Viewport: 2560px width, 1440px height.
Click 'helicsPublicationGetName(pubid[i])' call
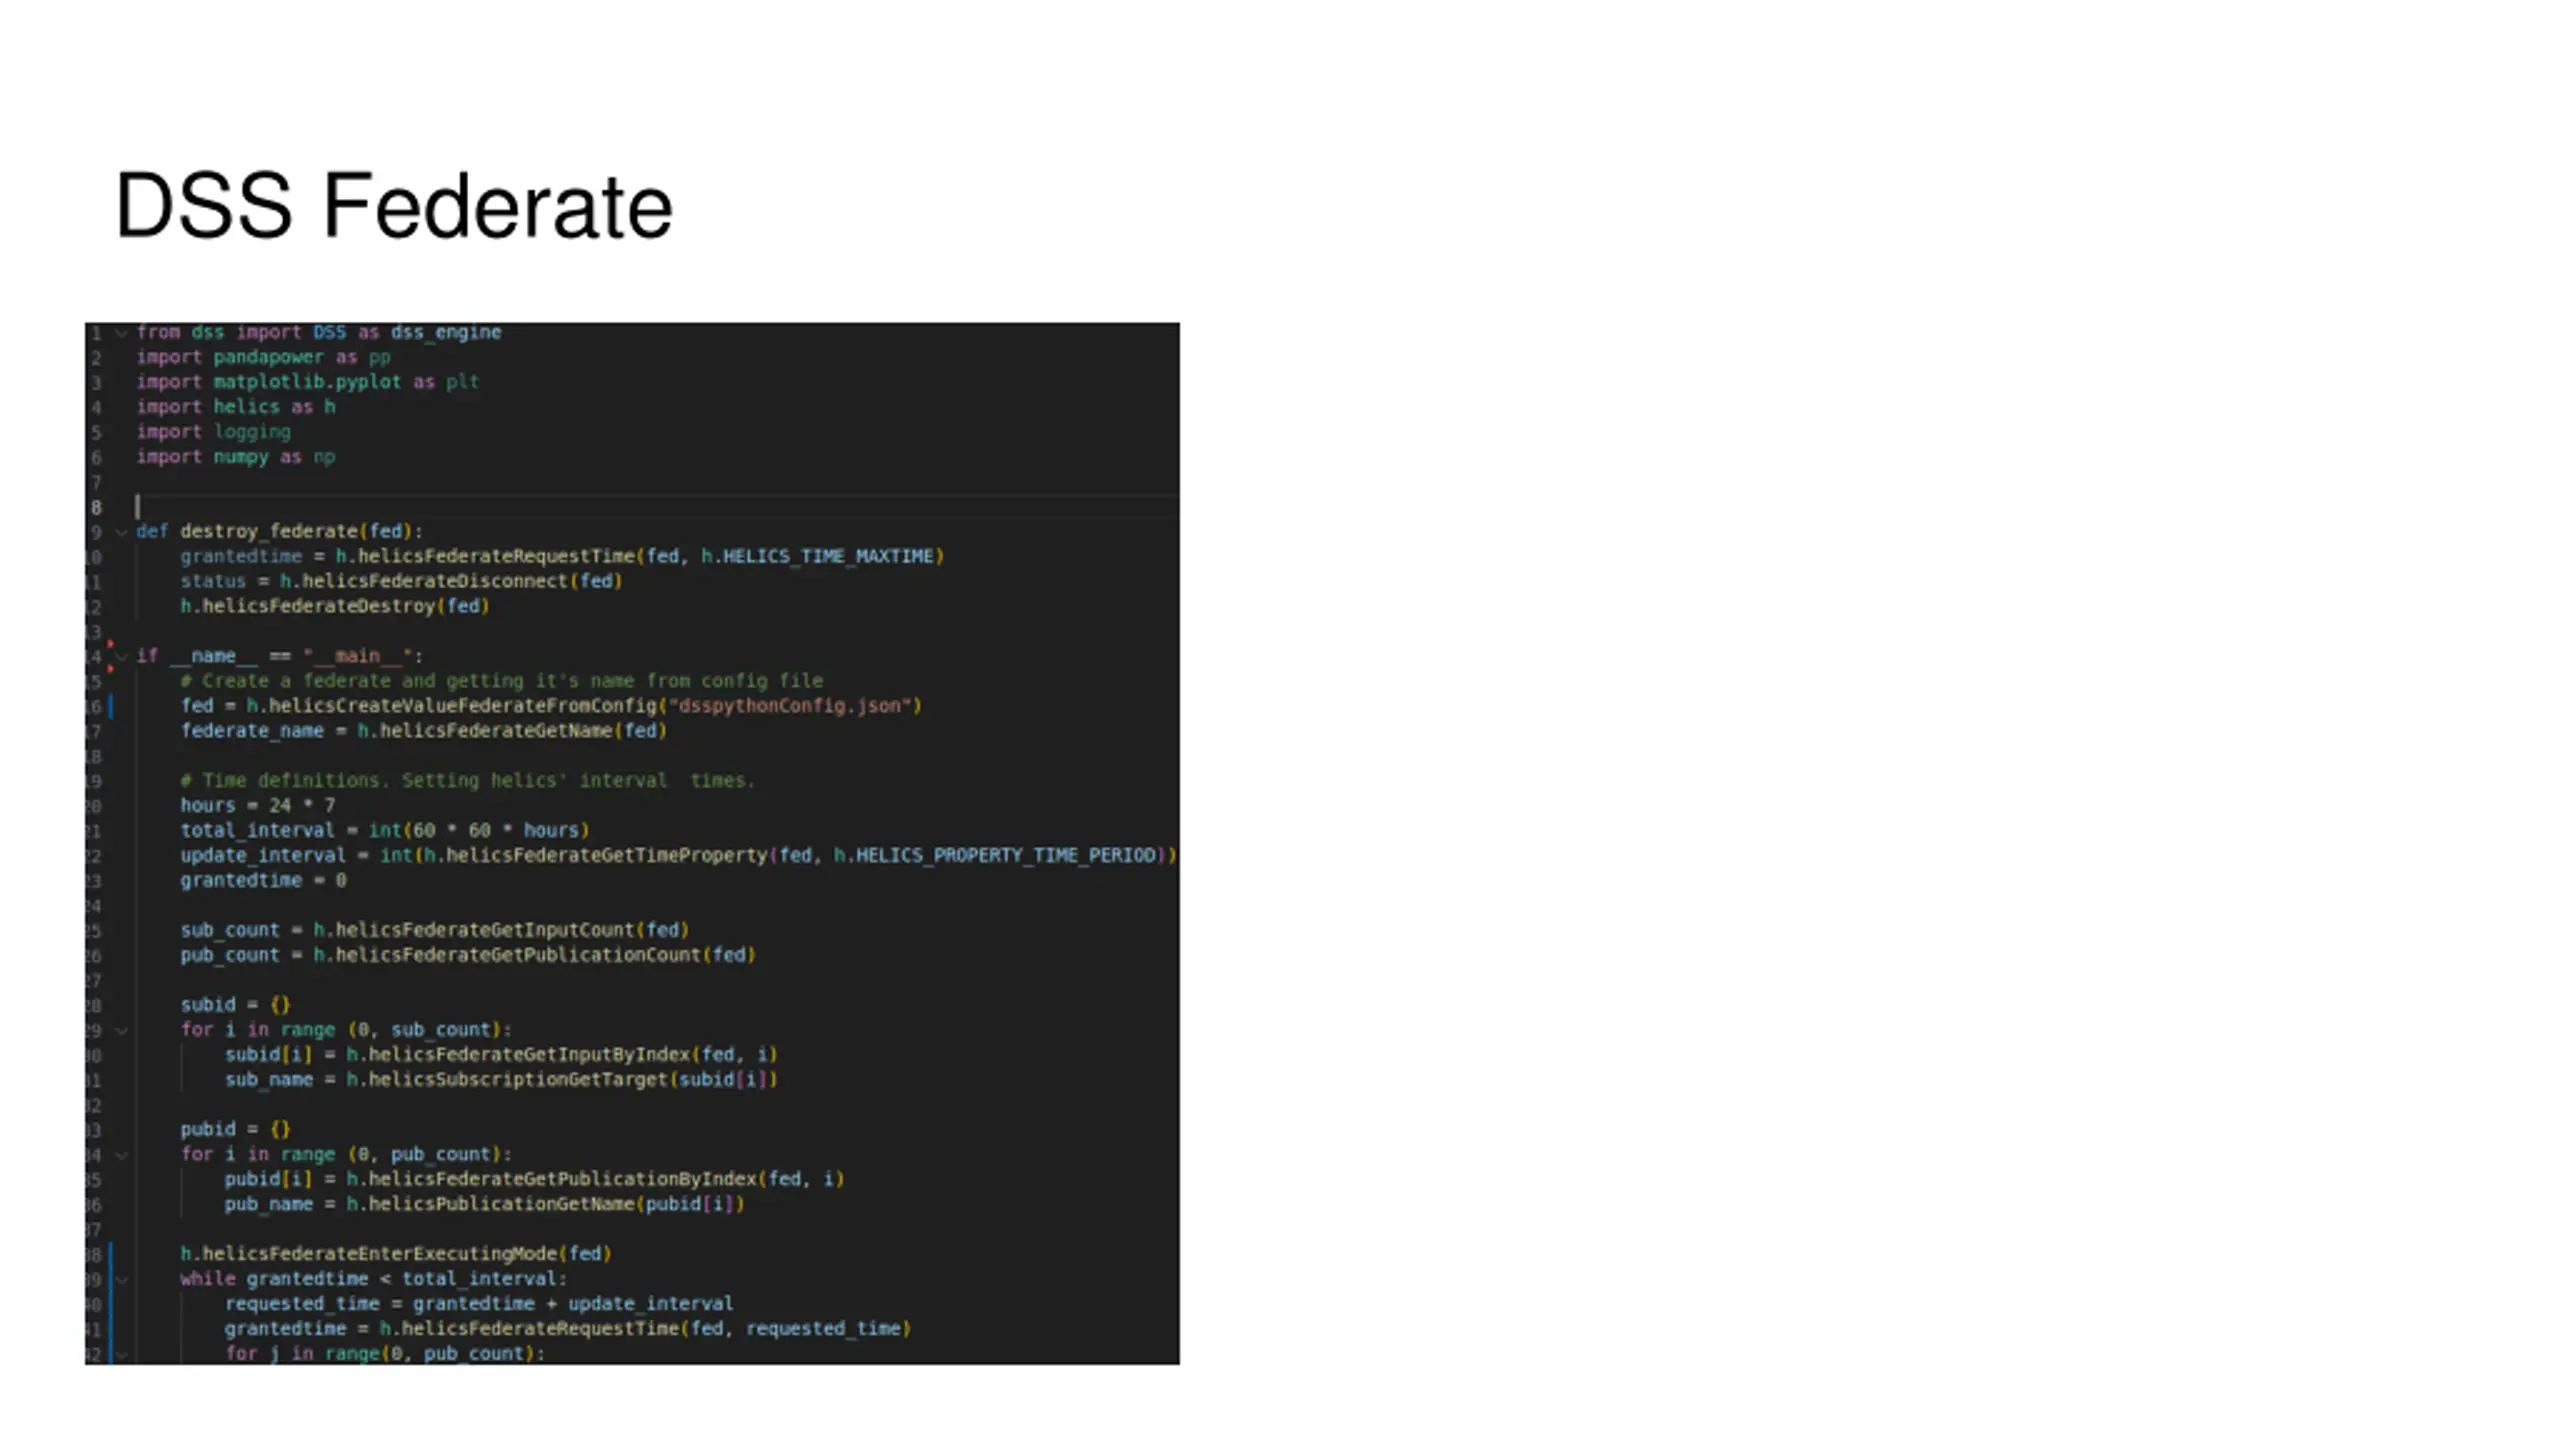point(556,1204)
